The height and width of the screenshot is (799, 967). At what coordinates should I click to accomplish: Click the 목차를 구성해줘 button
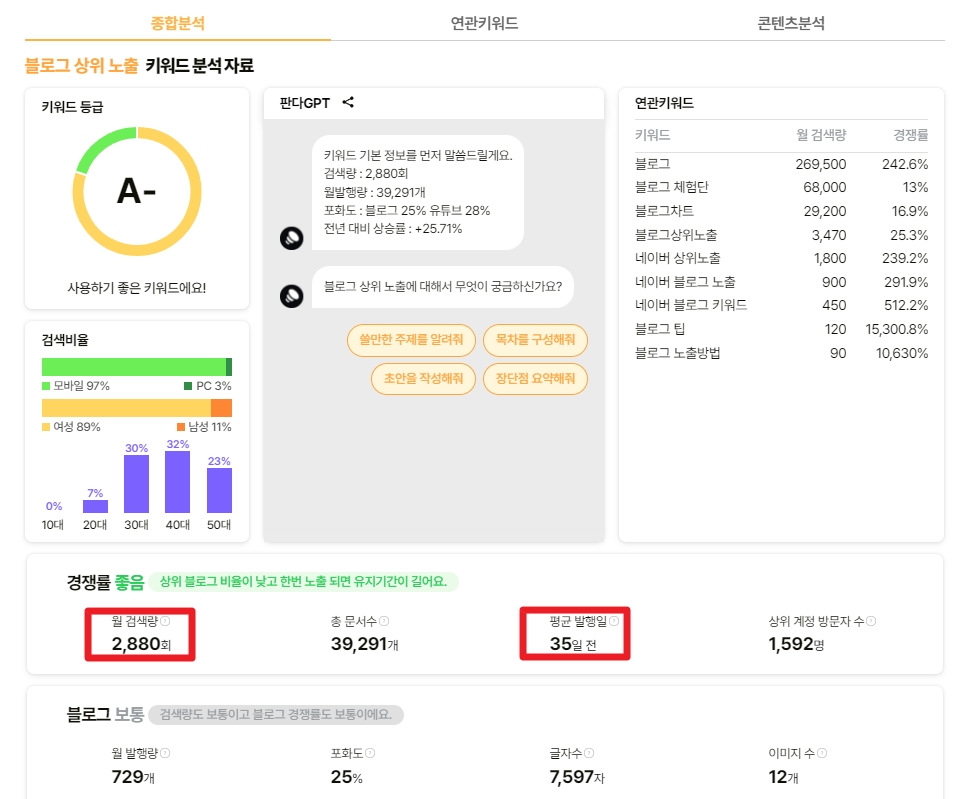click(x=535, y=340)
